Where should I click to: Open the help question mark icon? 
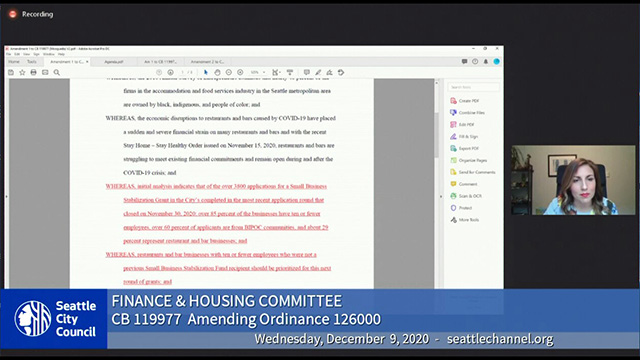[475, 62]
